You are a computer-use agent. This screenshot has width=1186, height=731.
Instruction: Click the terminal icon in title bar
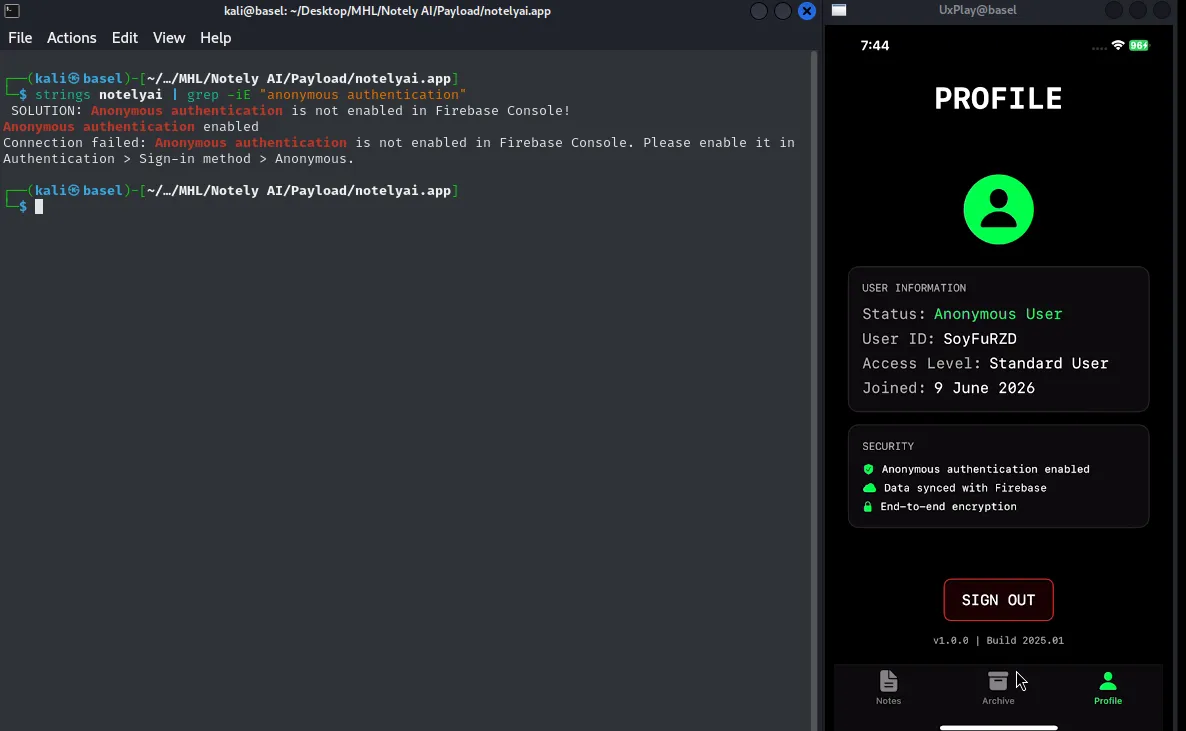(x=12, y=11)
